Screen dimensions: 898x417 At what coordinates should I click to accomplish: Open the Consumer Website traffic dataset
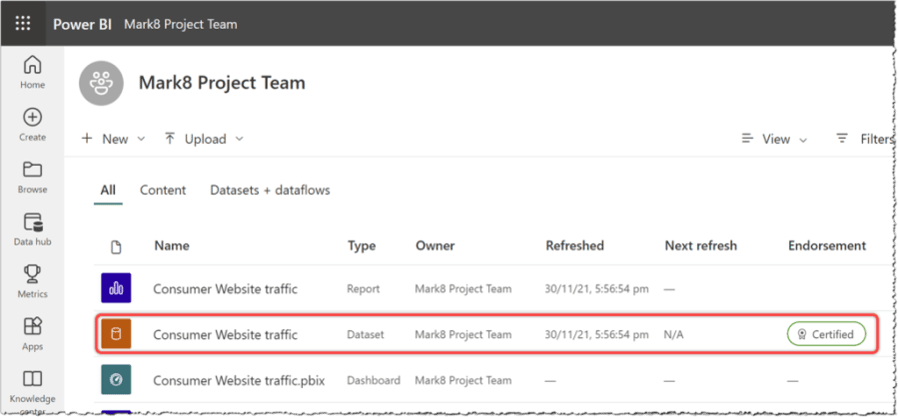(225, 335)
